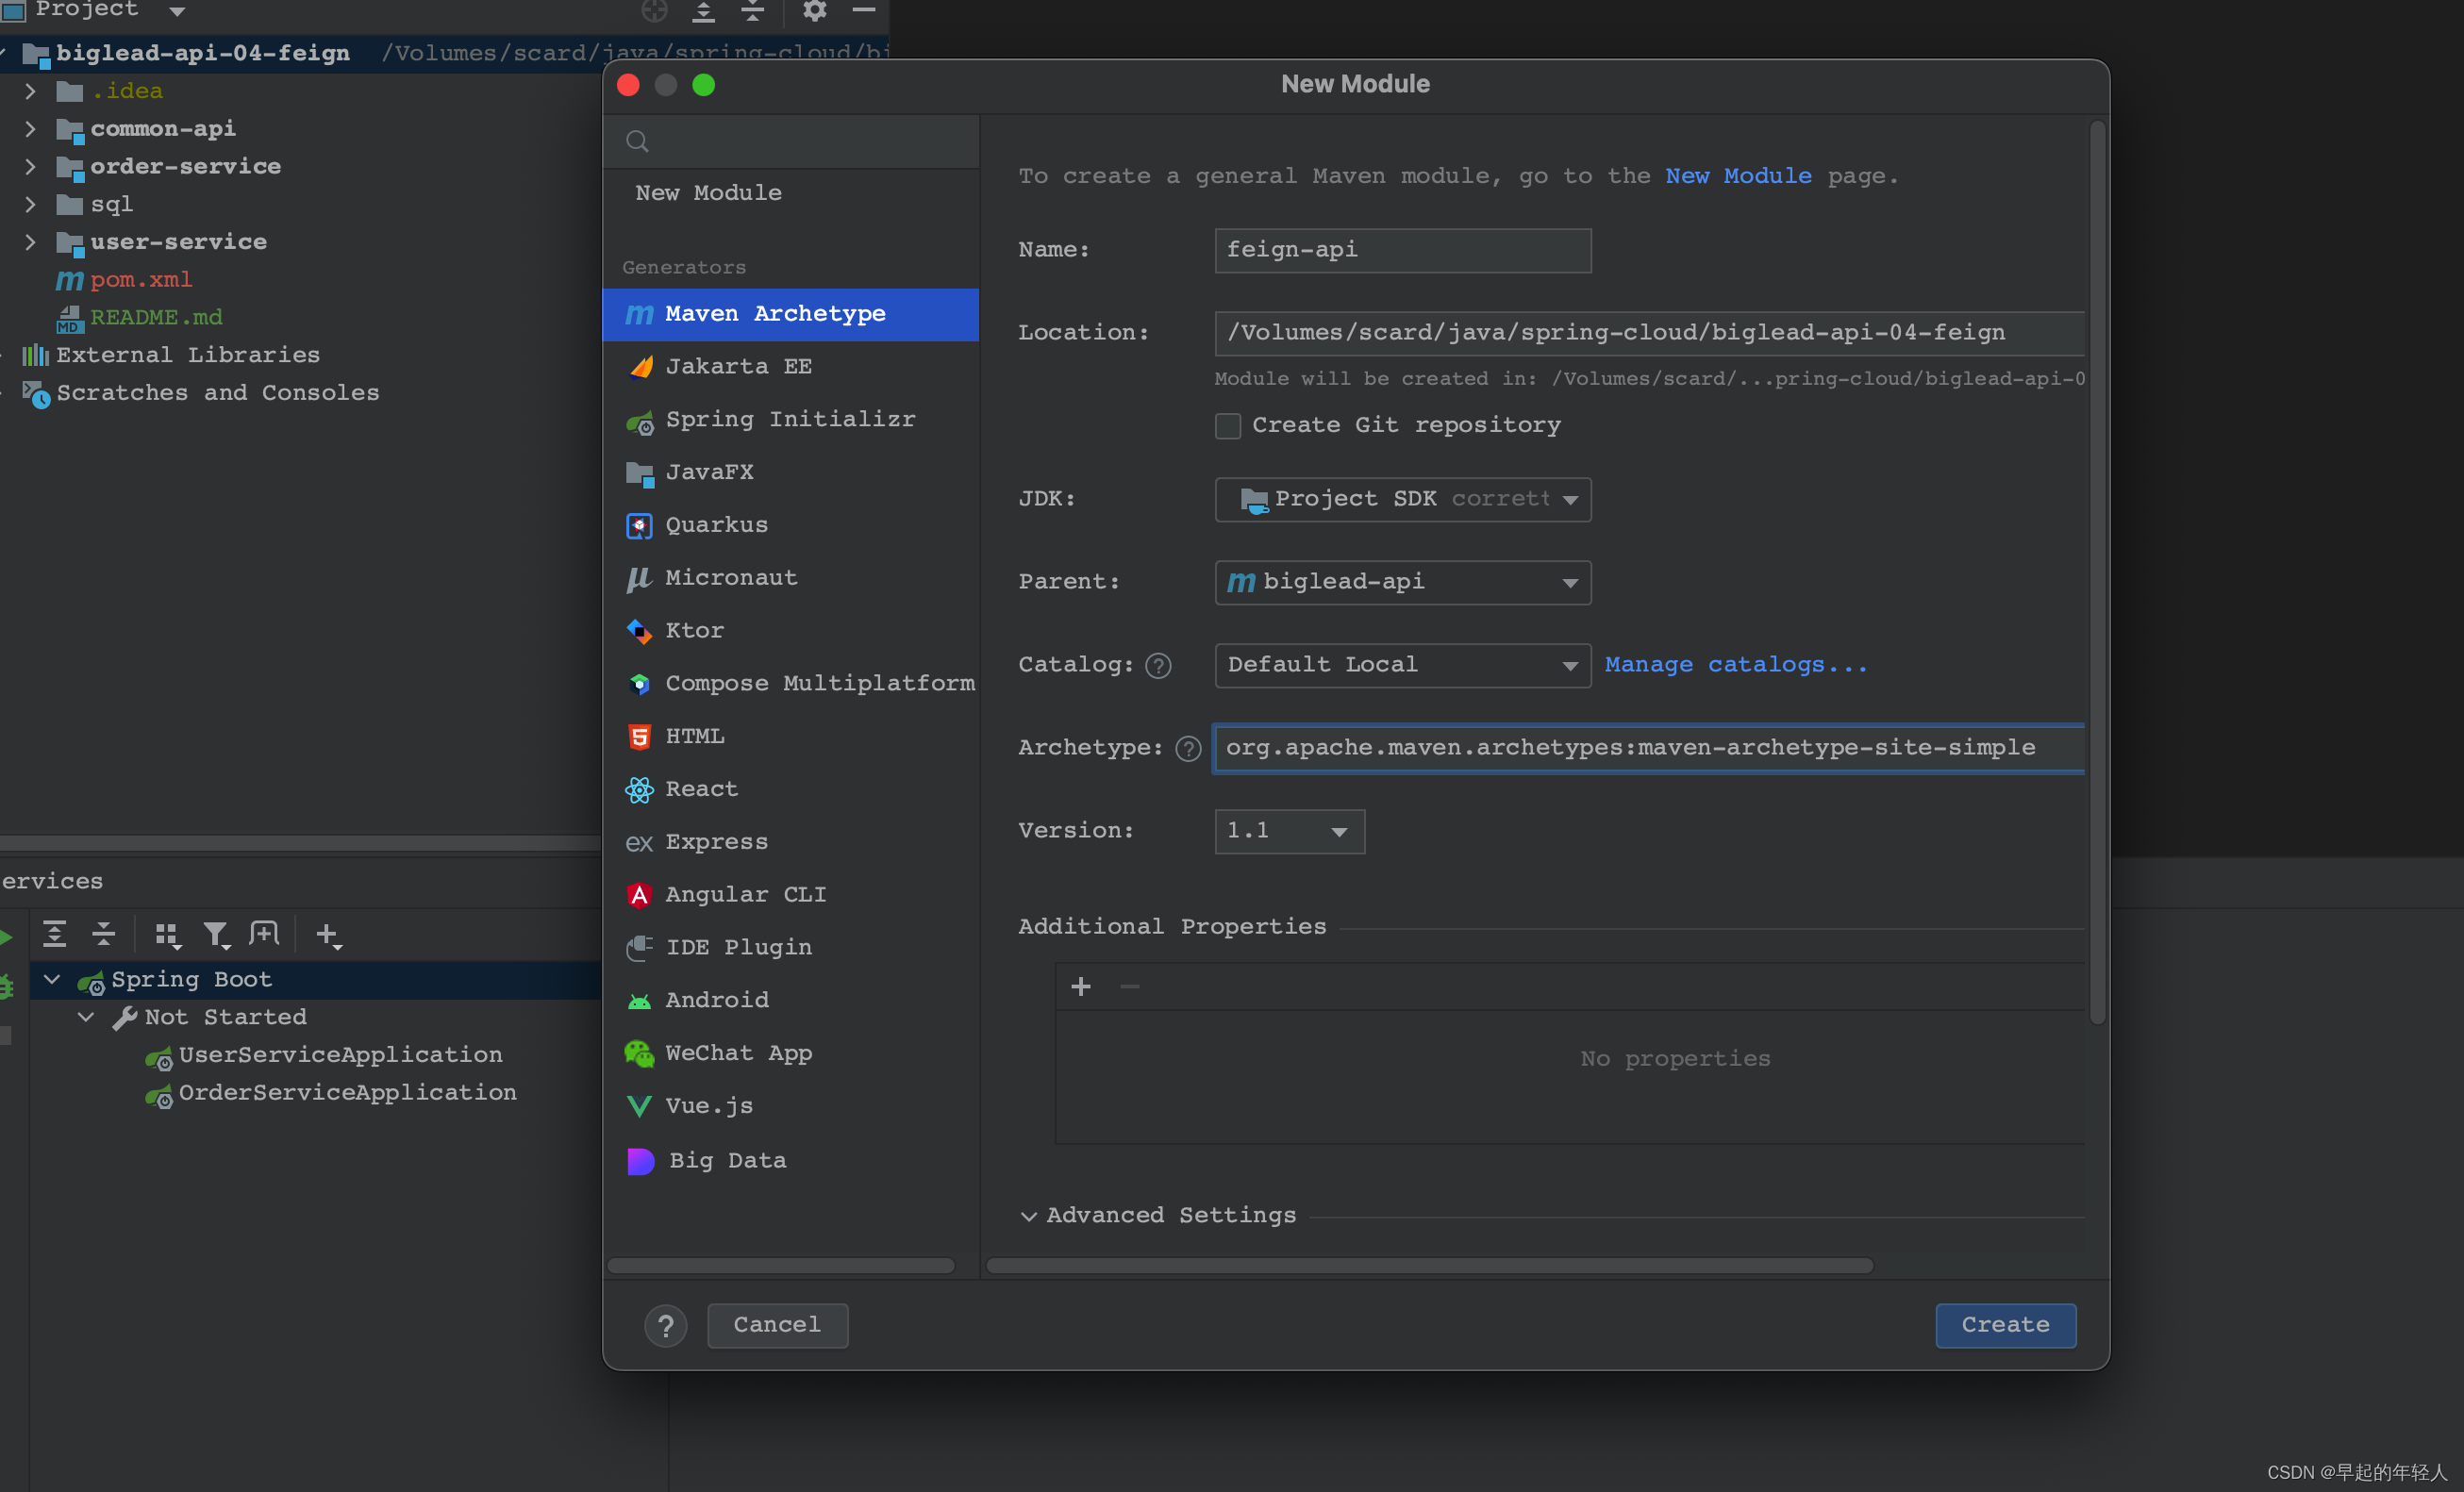Click the HTML5 generator icon
Image resolution: width=2464 pixels, height=1492 pixels.
tap(639, 737)
